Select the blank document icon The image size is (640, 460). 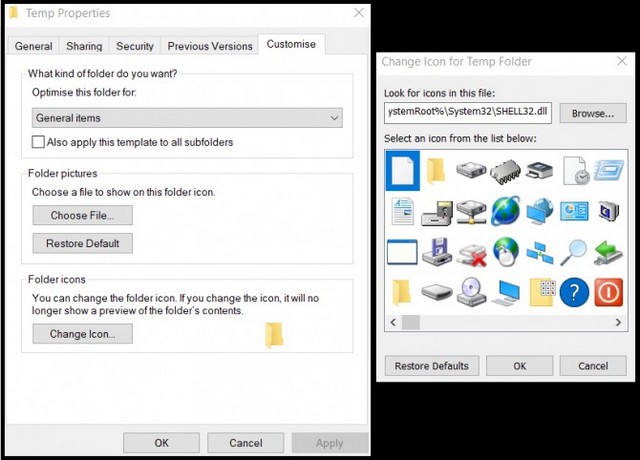click(403, 171)
